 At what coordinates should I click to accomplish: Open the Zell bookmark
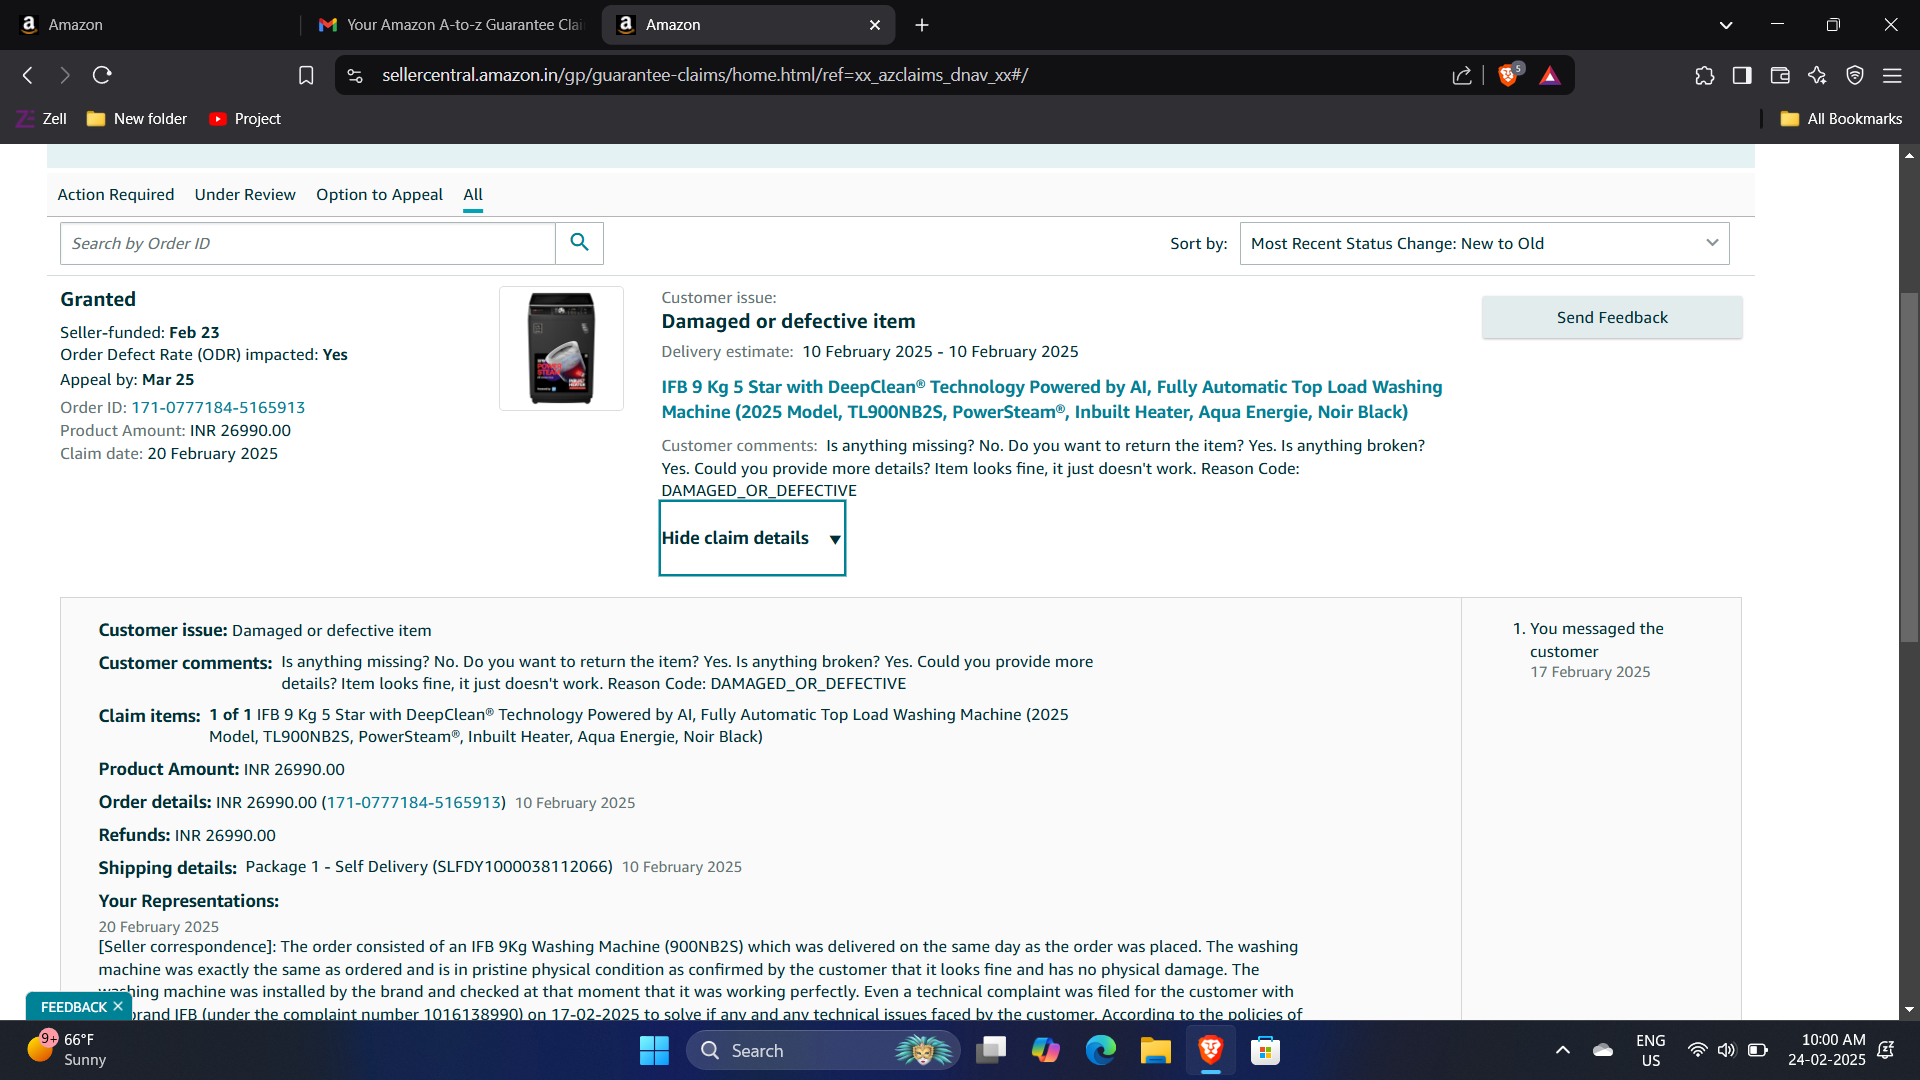point(42,119)
